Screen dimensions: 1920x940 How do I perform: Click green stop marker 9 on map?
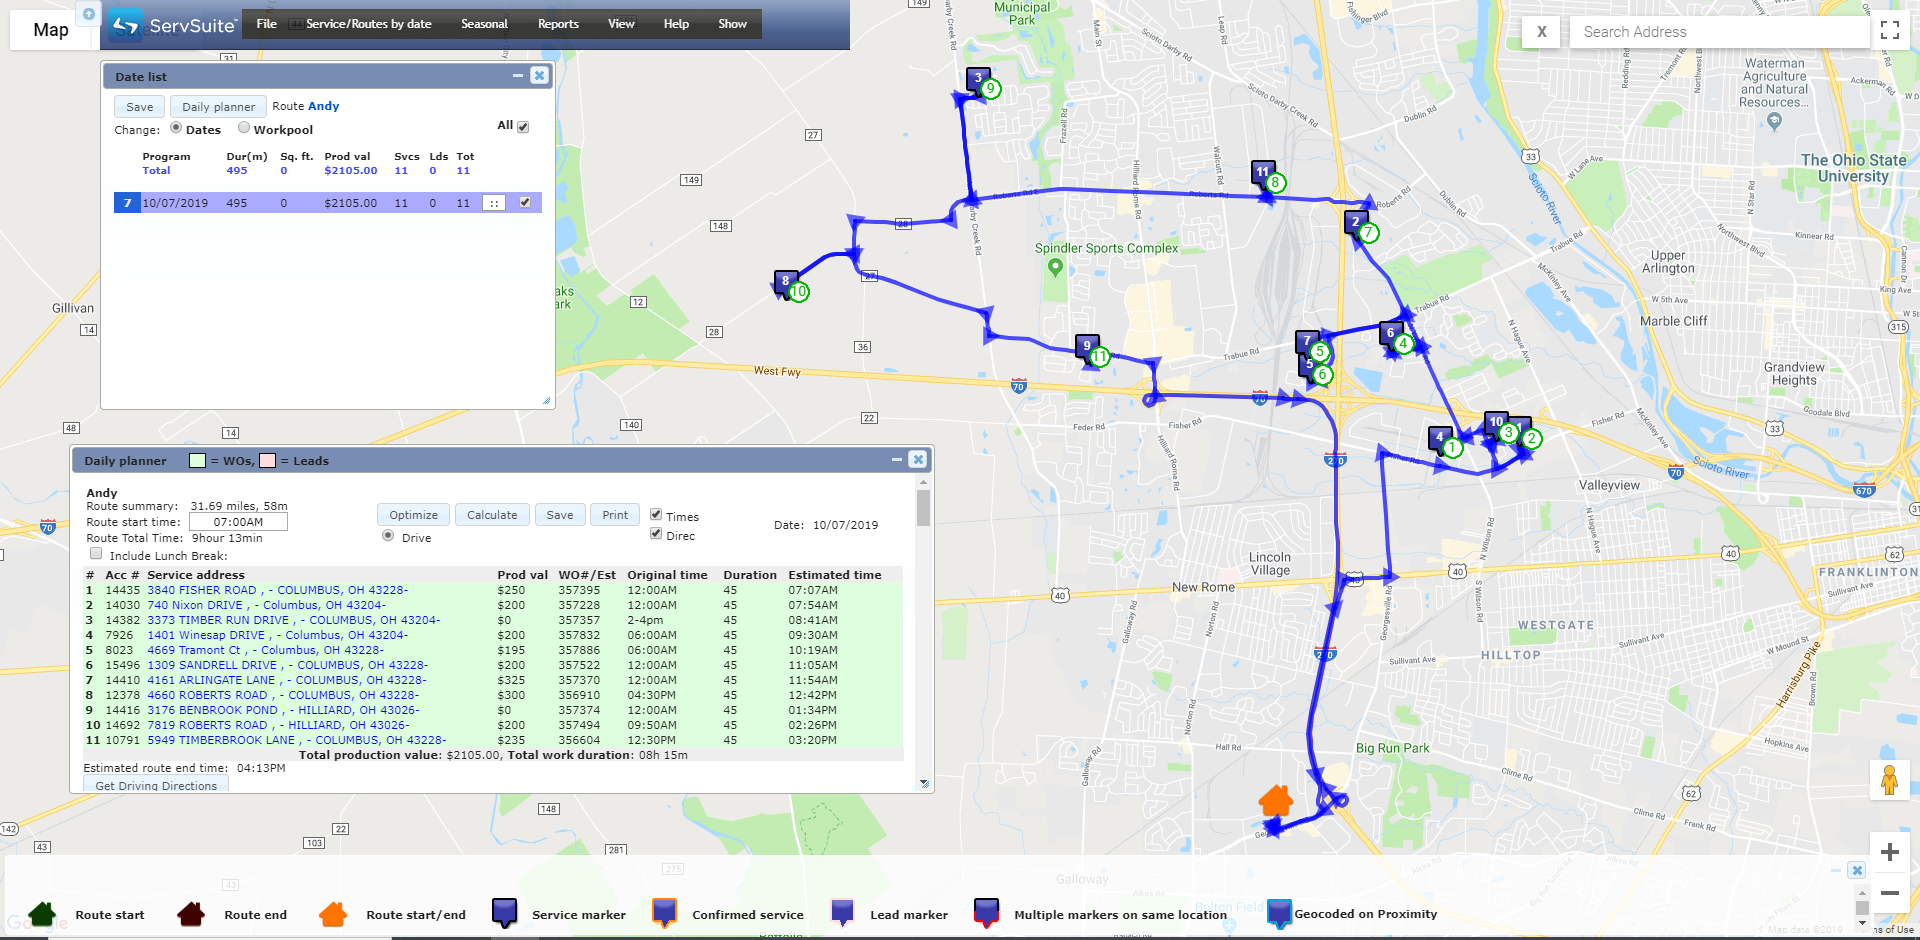[991, 89]
